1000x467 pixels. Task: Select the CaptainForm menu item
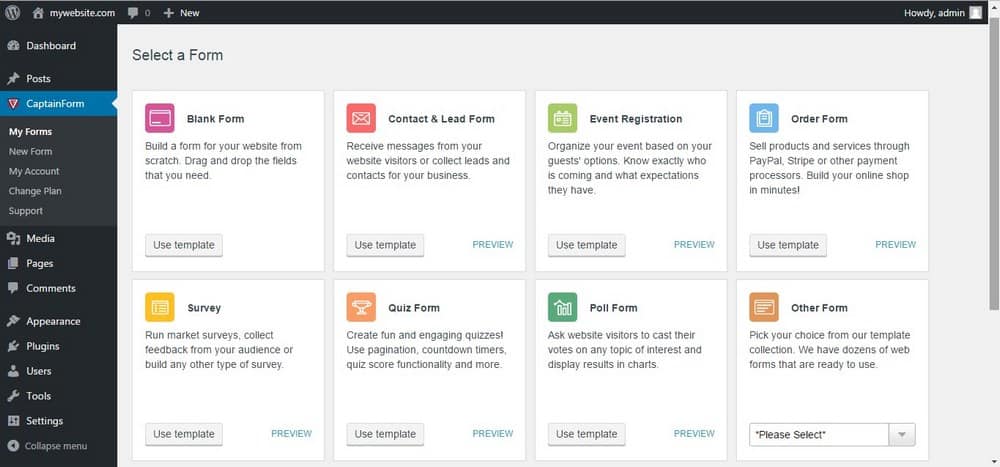click(59, 103)
